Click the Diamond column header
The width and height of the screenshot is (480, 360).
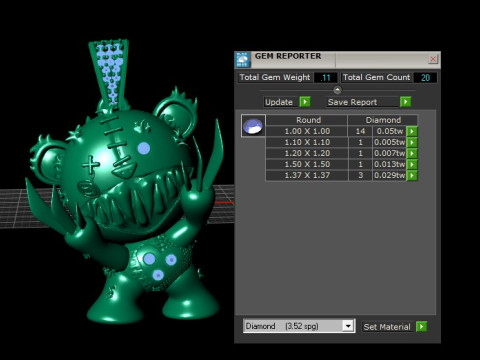[x=383, y=120]
